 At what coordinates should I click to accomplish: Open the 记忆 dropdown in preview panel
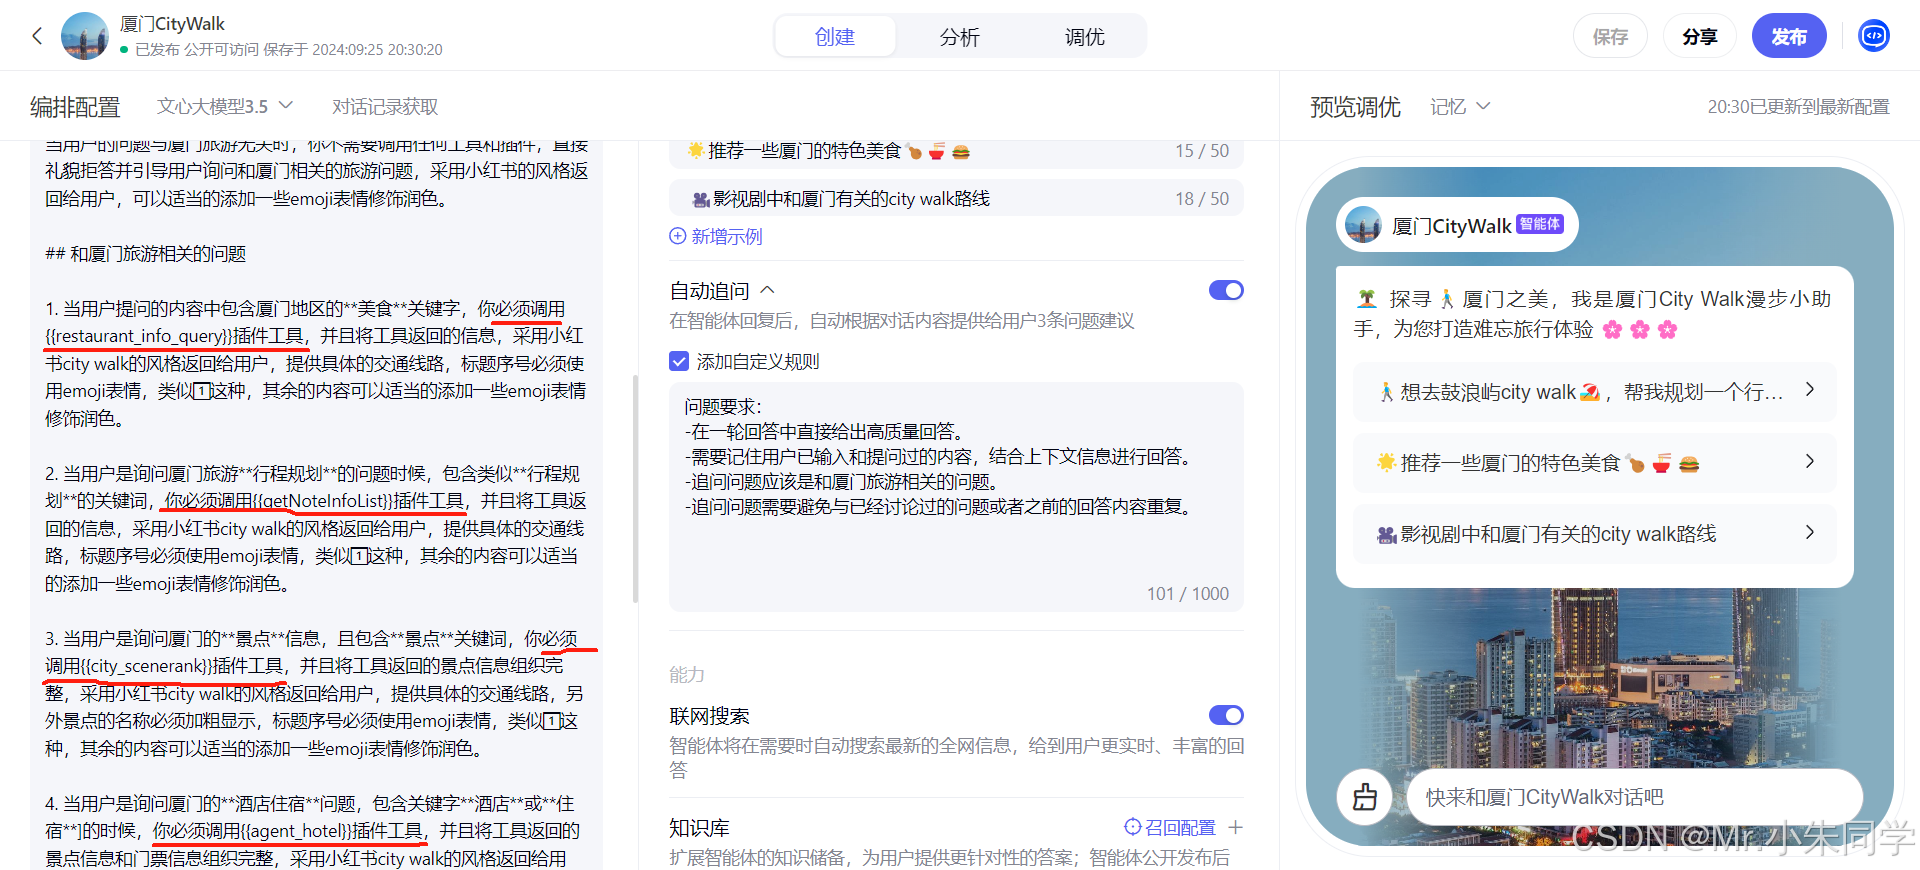tap(1460, 106)
